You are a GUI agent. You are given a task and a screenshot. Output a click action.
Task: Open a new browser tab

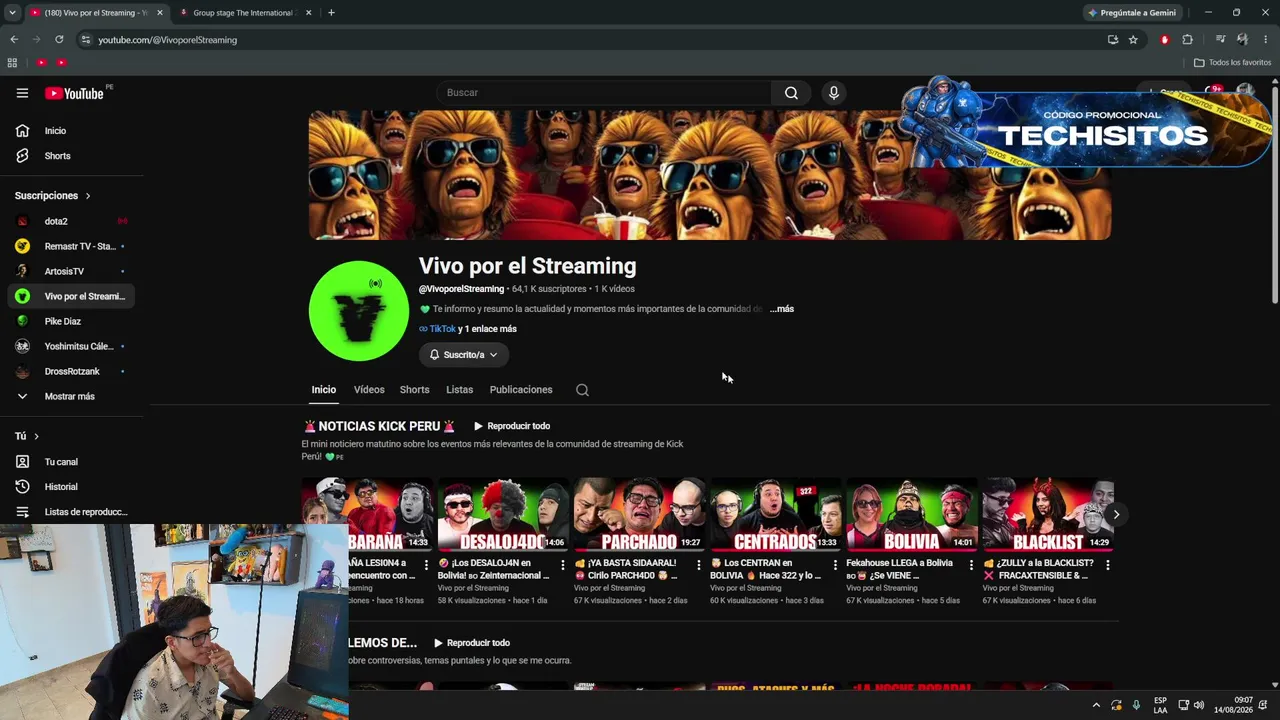point(331,13)
